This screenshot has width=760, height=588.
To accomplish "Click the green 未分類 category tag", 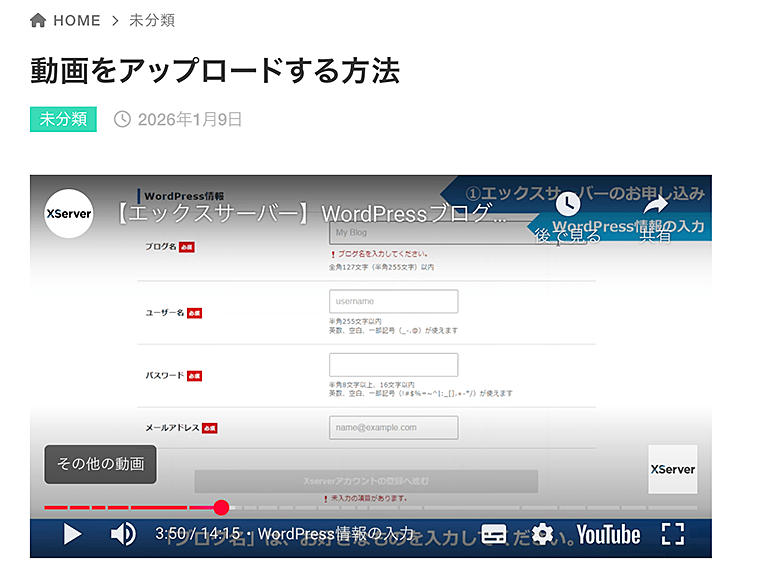I will pyautogui.click(x=63, y=119).
